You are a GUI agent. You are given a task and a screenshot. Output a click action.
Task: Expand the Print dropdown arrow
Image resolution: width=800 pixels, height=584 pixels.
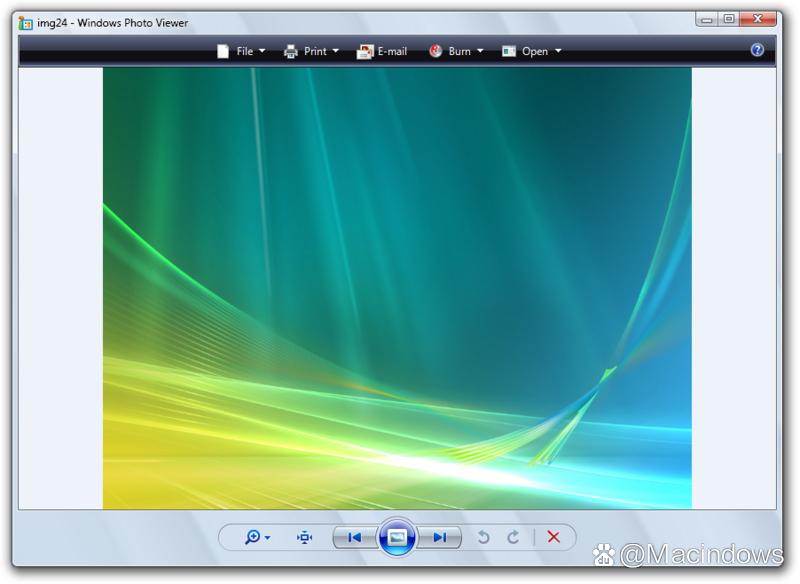pyautogui.click(x=336, y=51)
